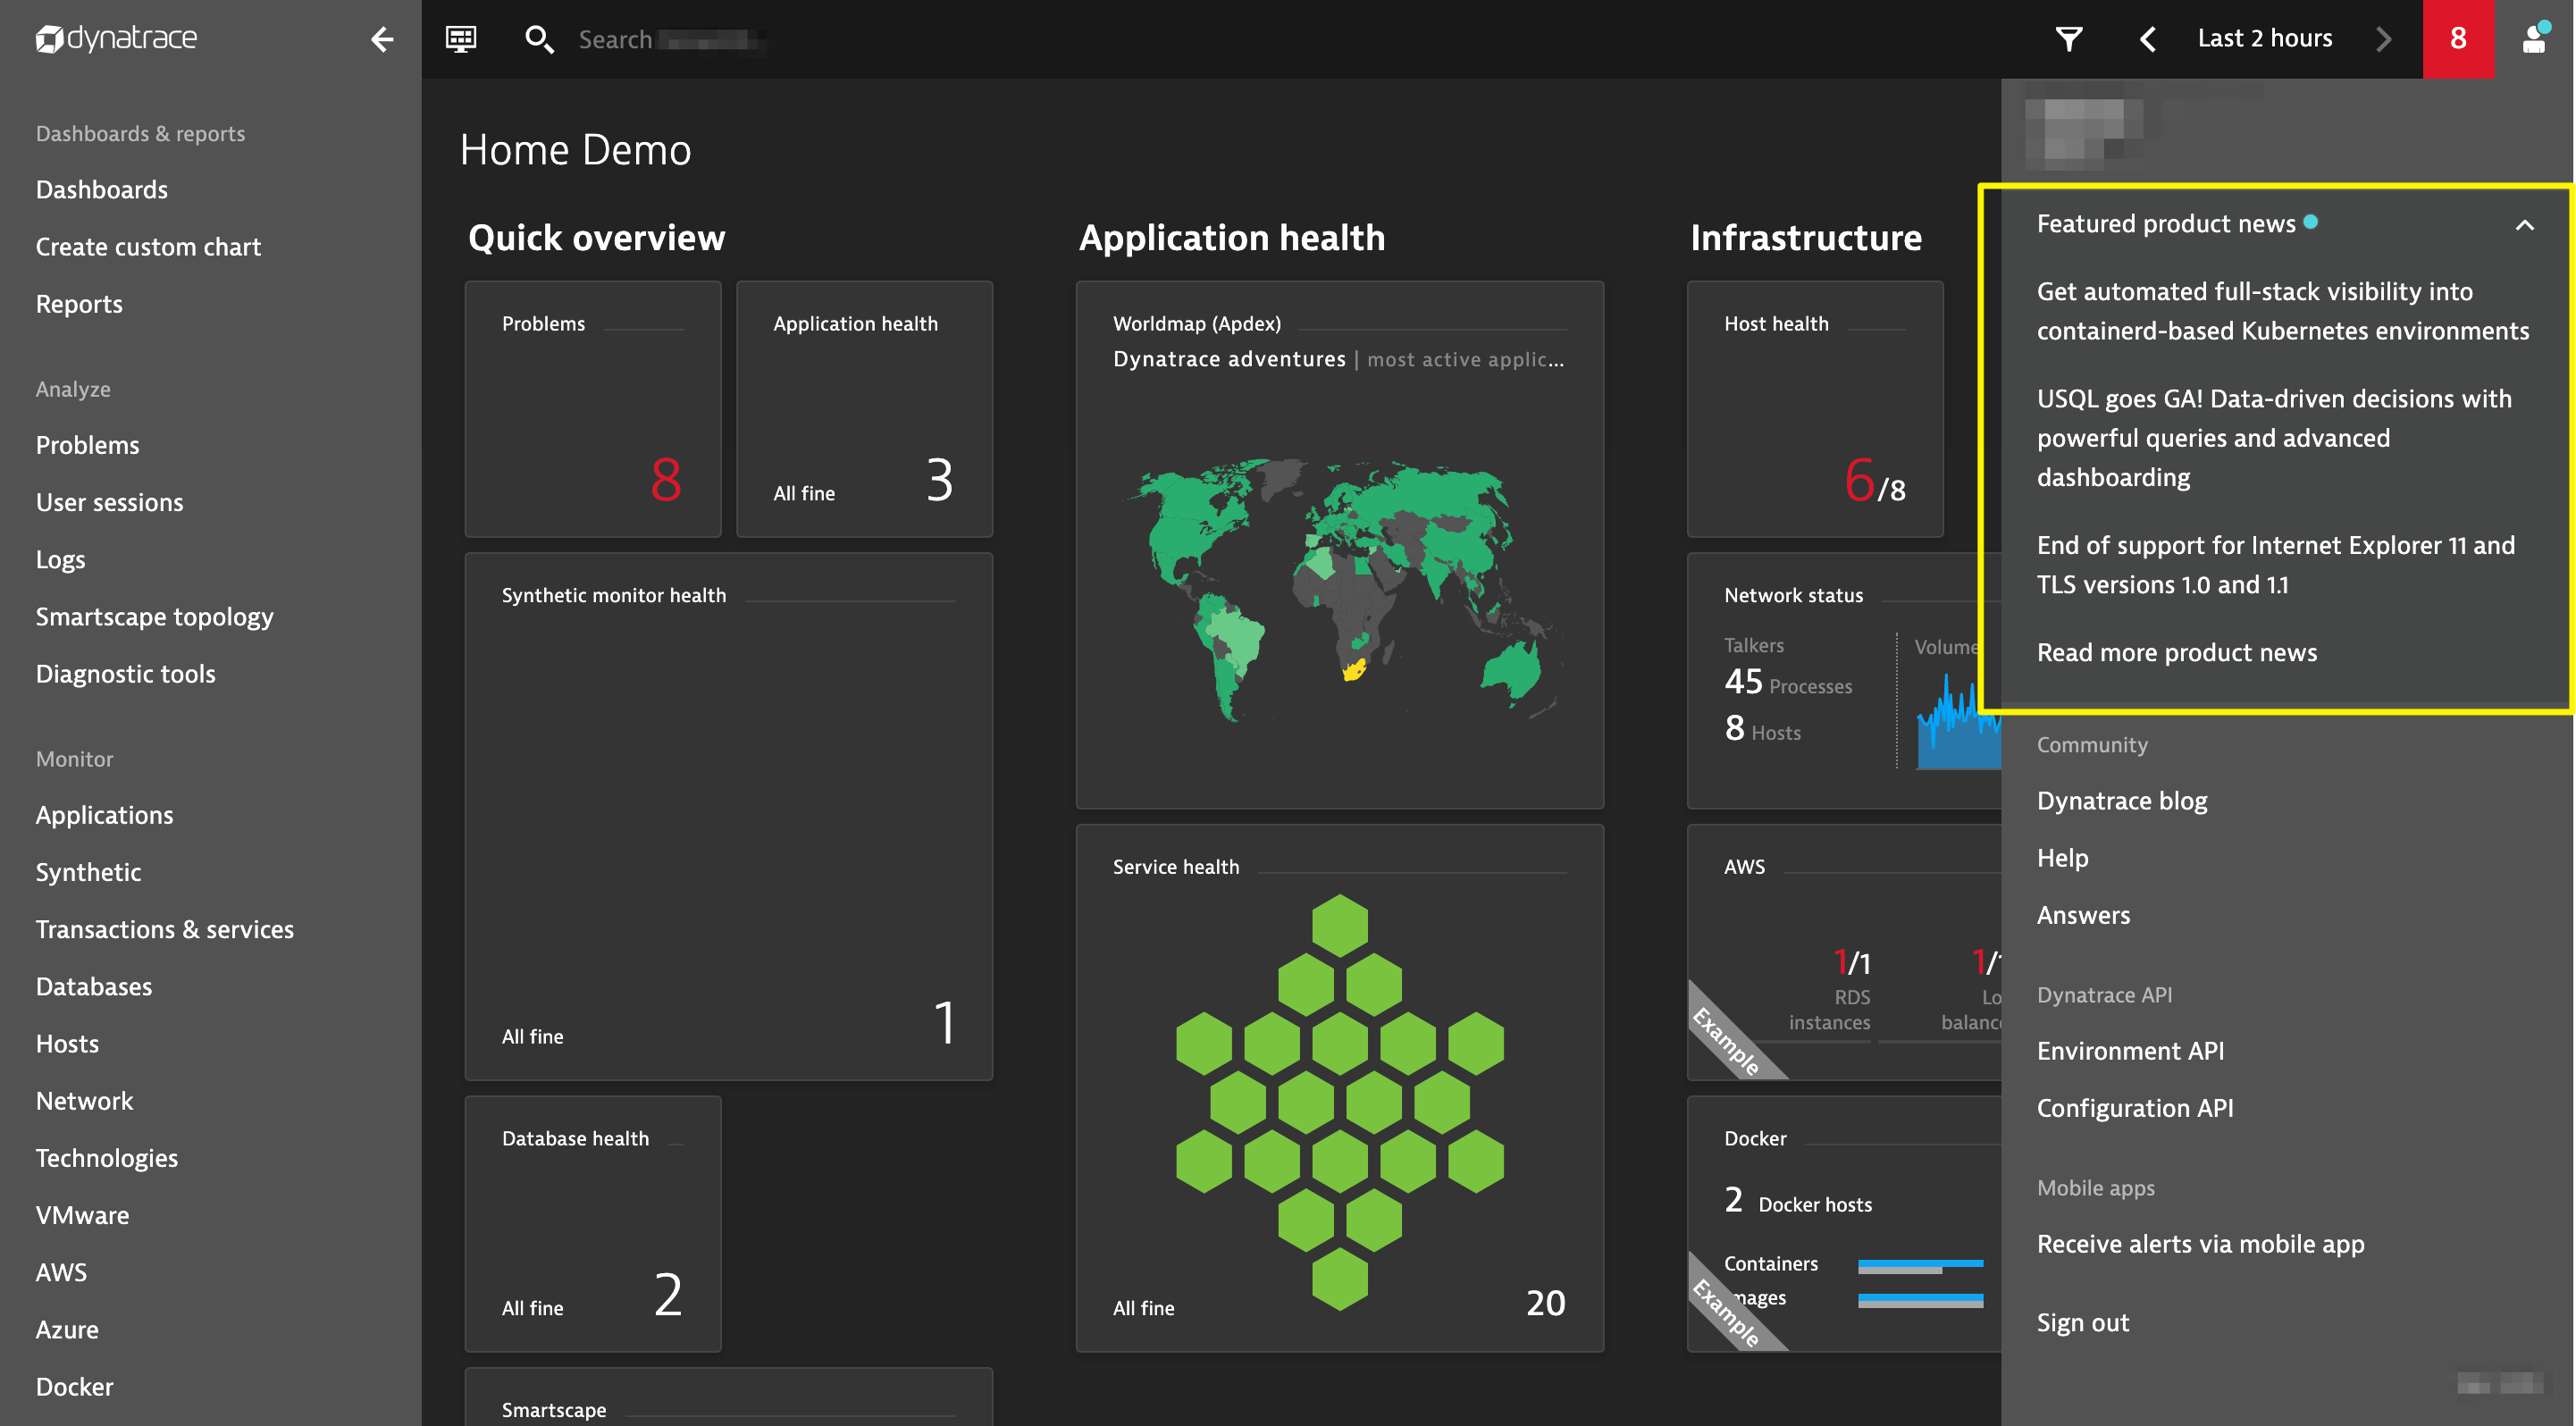Click the user profile avatar icon
The width and height of the screenshot is (2576, 1426).
tap(2536, 38)
